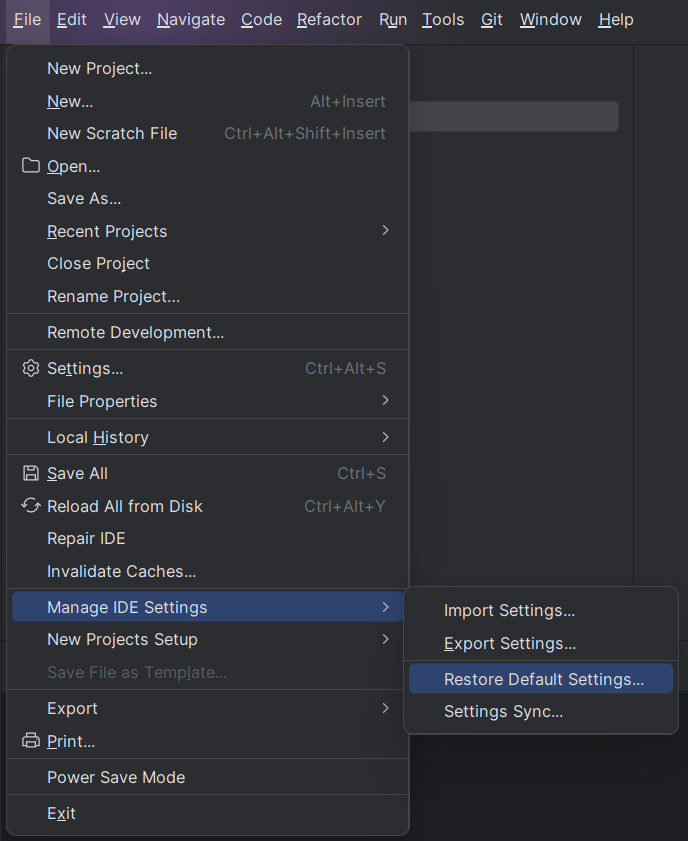Expand the New Projects Setup arrow
The image size is (688, 841).
click(x=385, y=639)
